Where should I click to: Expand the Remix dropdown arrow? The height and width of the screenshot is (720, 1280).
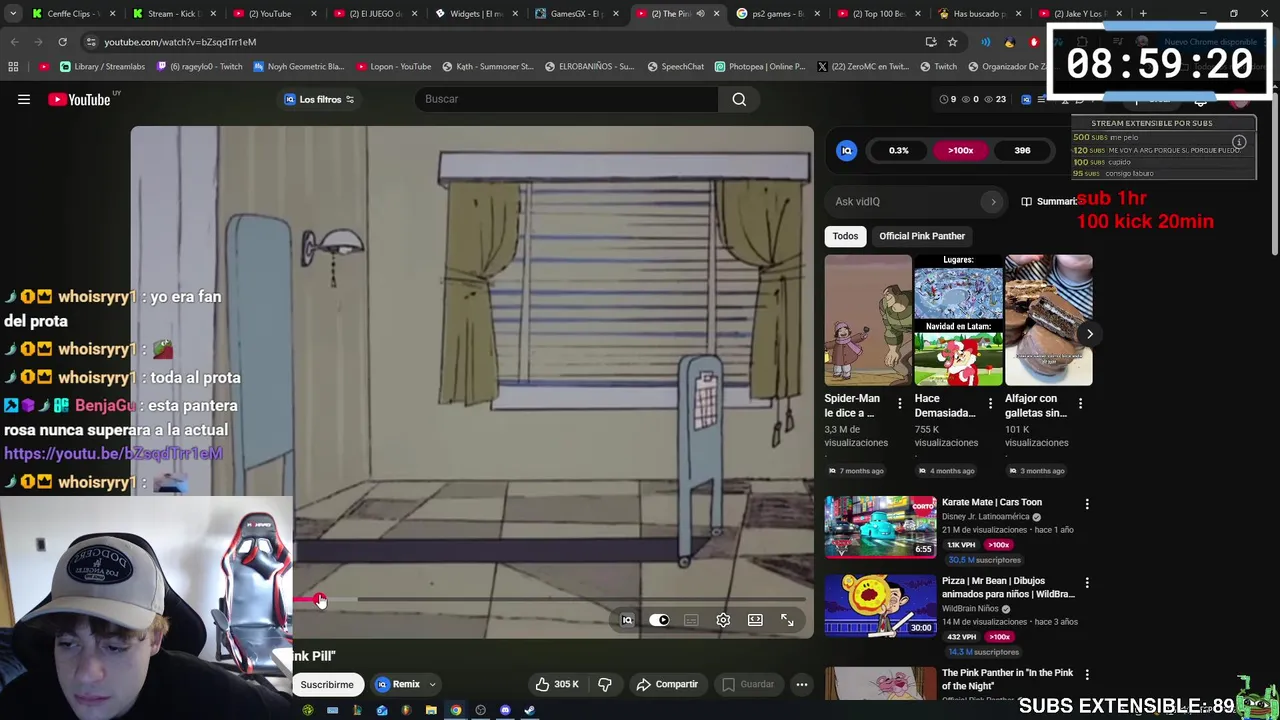tap(432, 685)
